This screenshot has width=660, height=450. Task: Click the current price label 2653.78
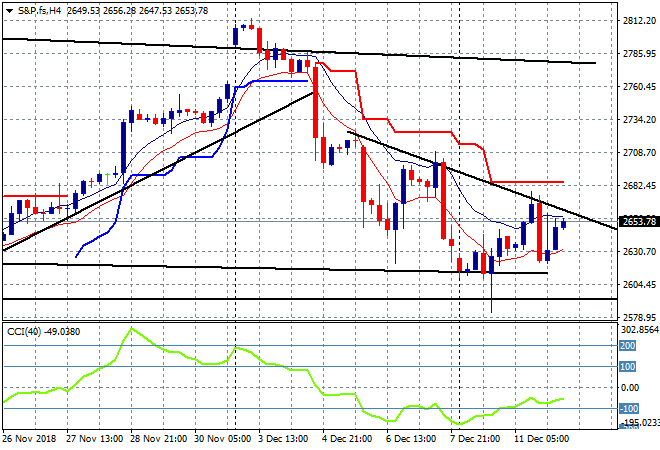[639, 221]
